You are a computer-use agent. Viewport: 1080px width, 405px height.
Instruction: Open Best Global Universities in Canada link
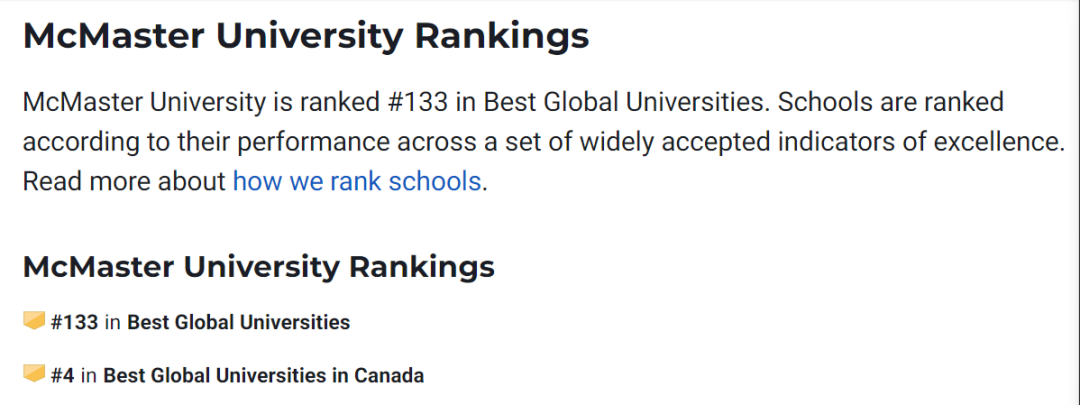point(263,376)
